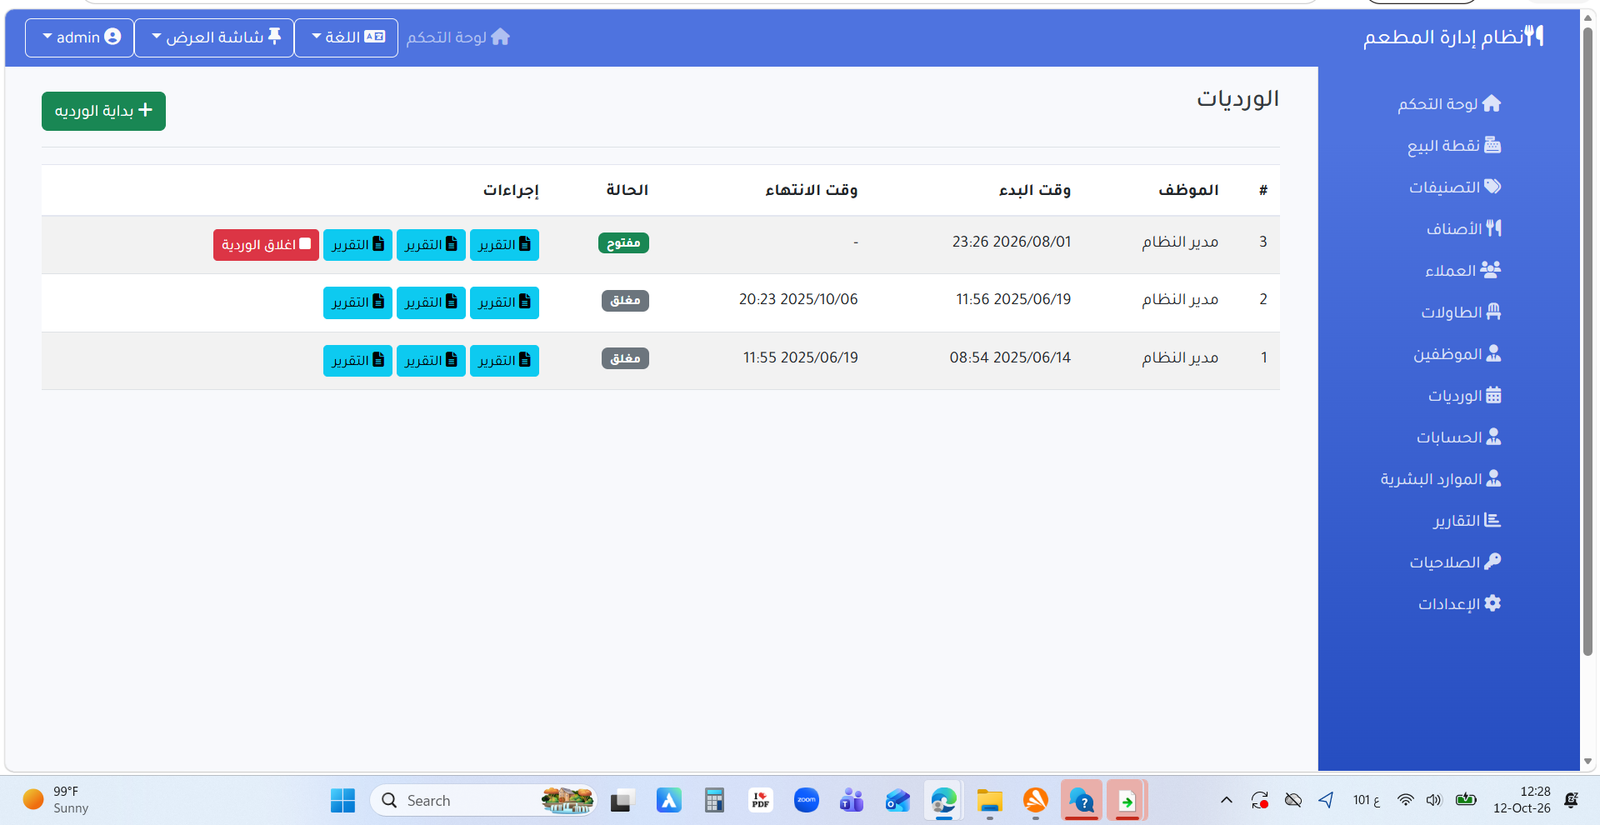Show hidden system tray icons chevron

click(1226, 800)
